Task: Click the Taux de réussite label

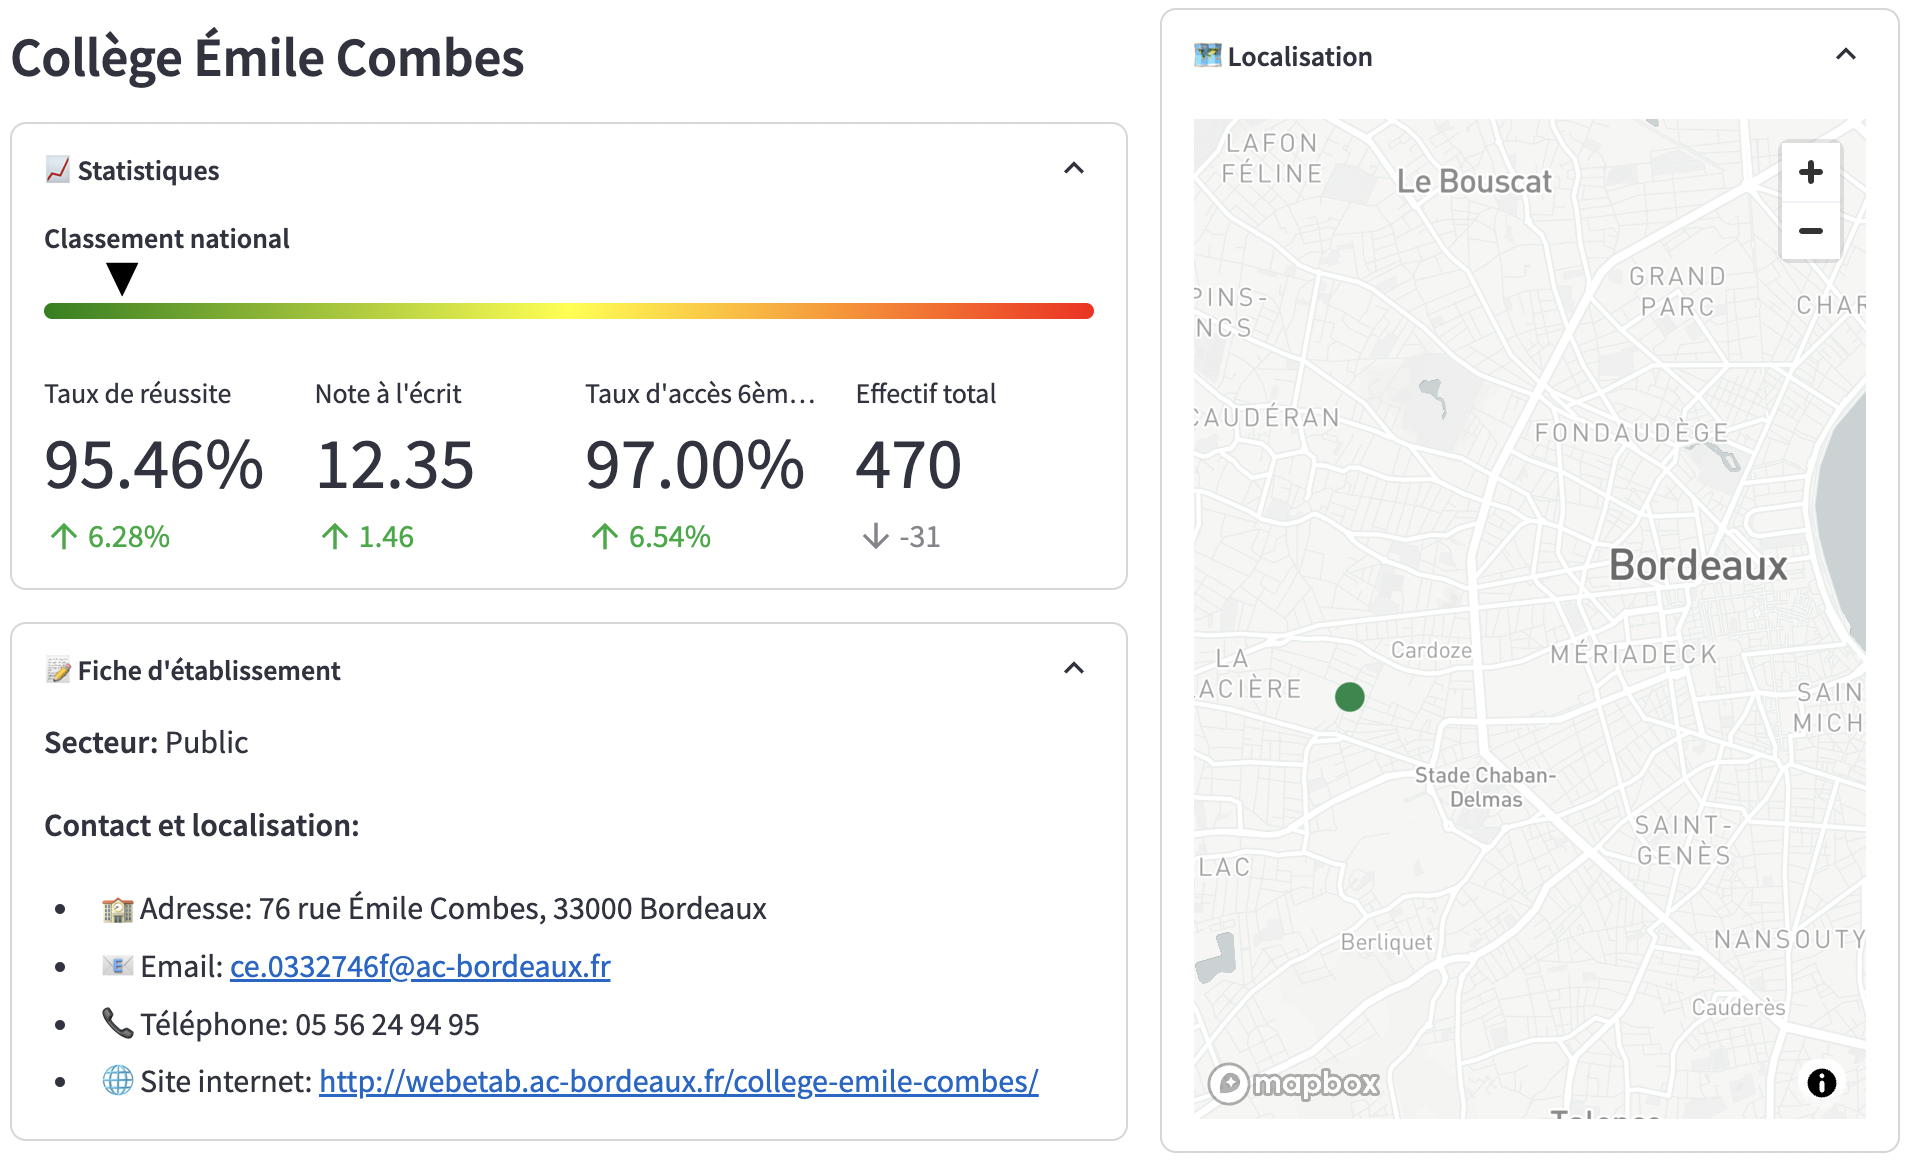Action: pyautogui.click(x=138, y=394)
